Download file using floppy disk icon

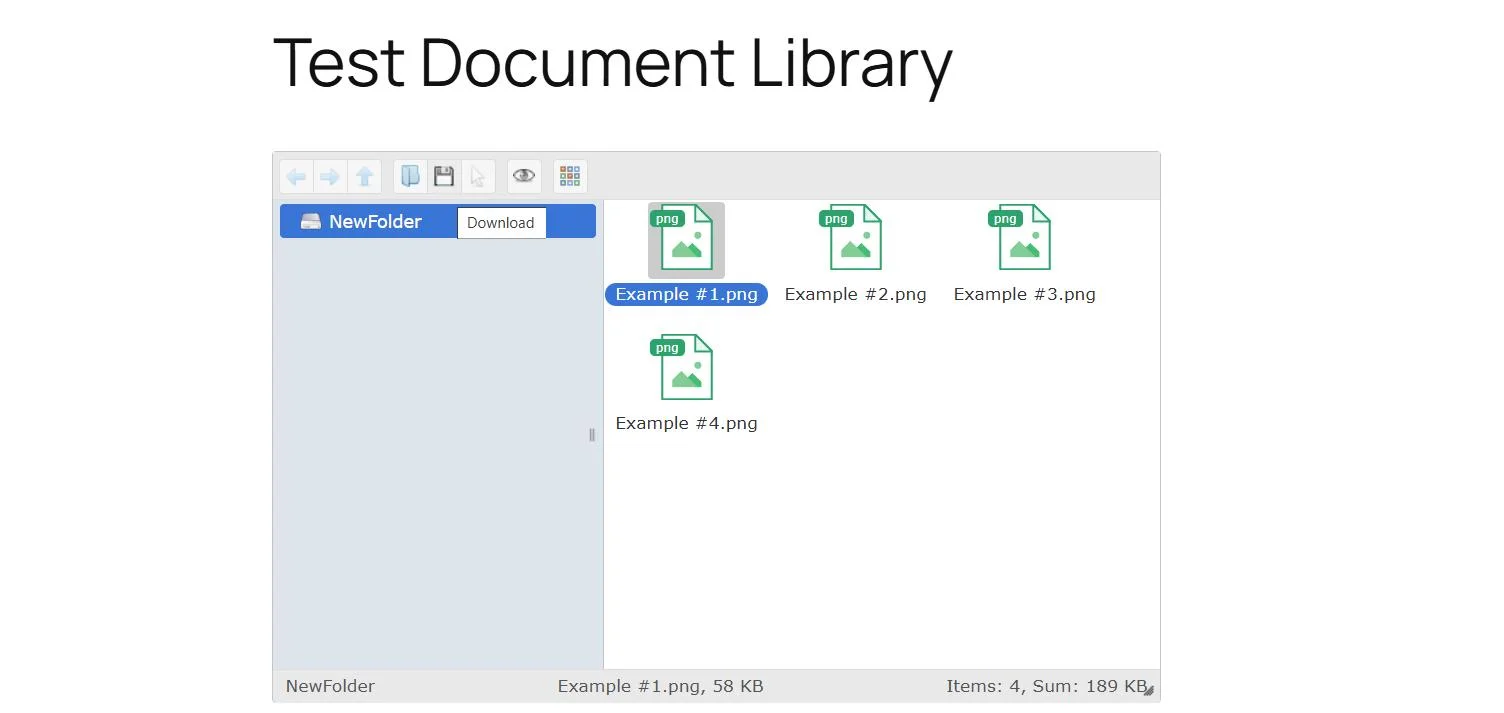pyautogui.click(x=444, y=177)
